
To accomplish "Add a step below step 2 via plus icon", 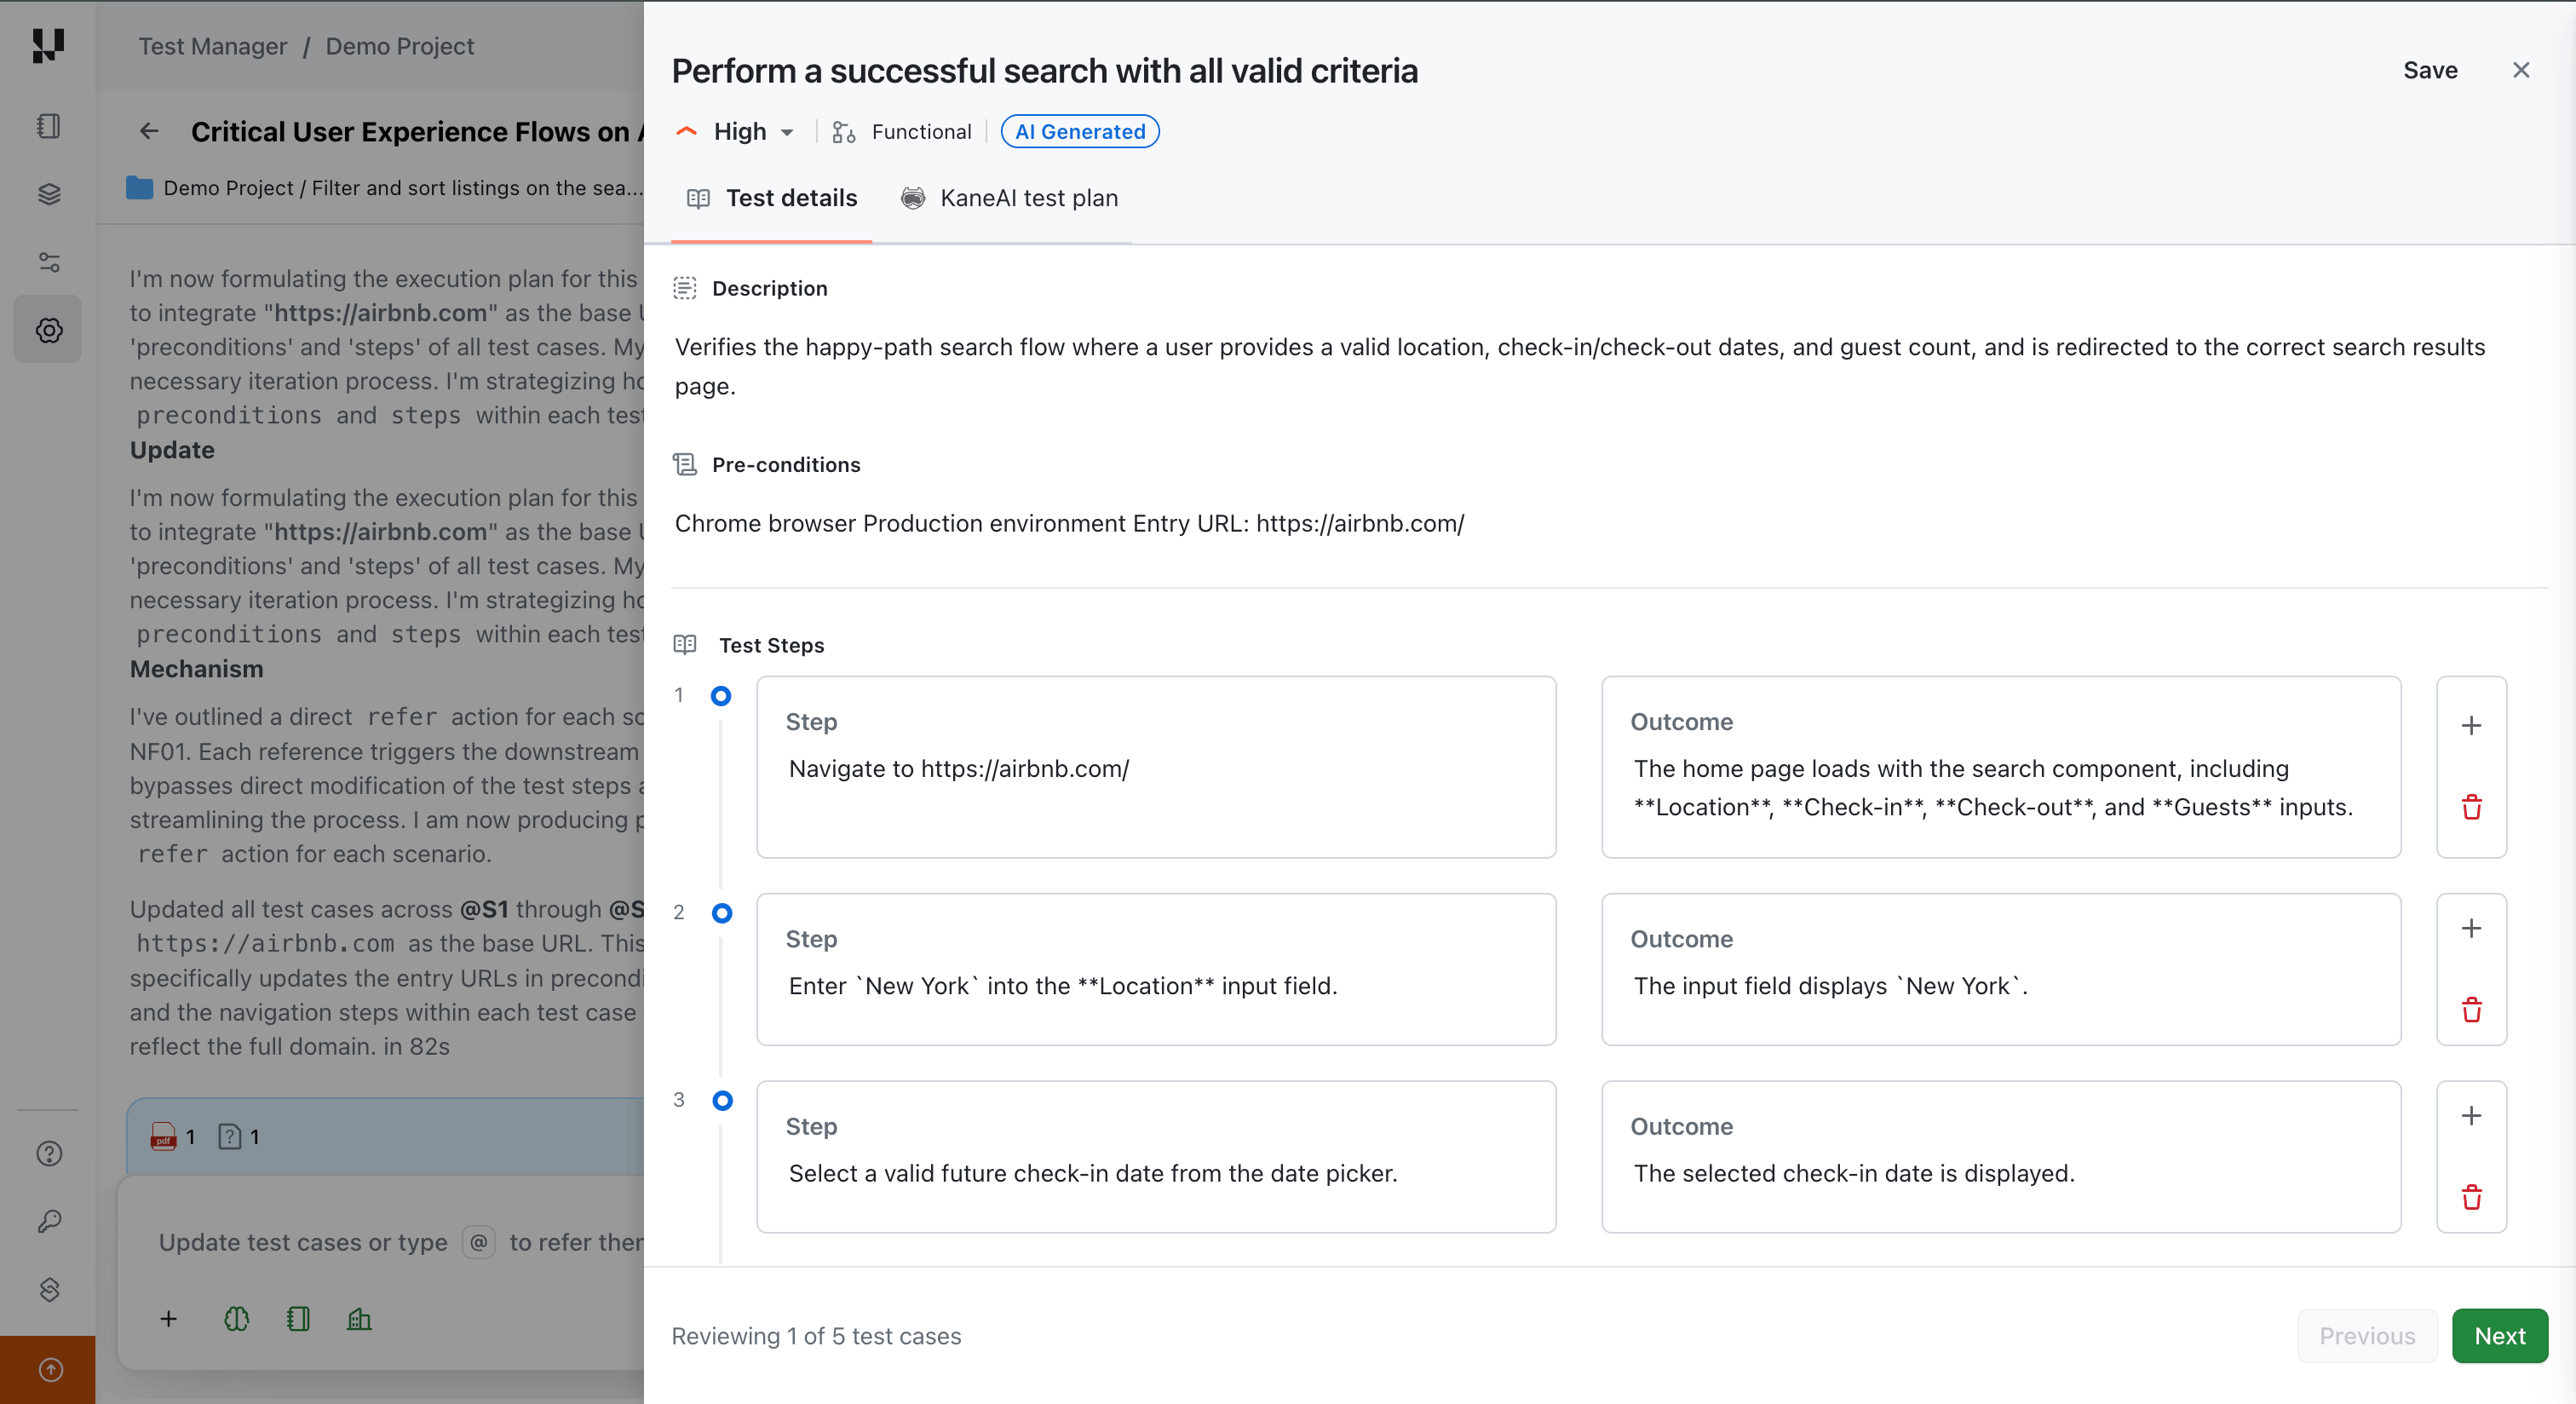I will pos(2472,928).
